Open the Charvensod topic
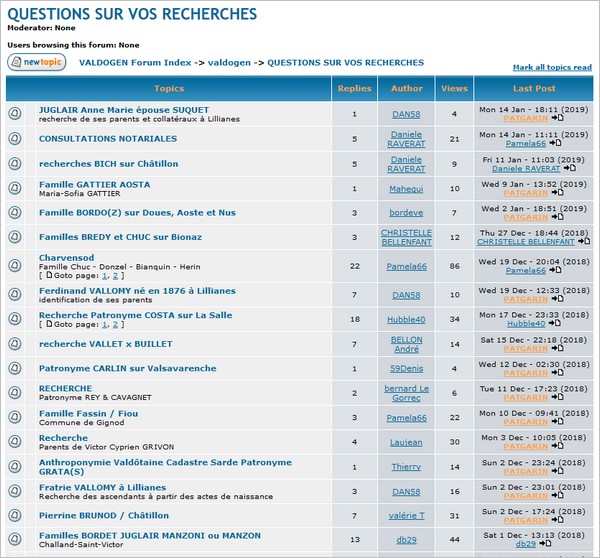The width and height of the screenshot is (600, 558). point(67,258)
